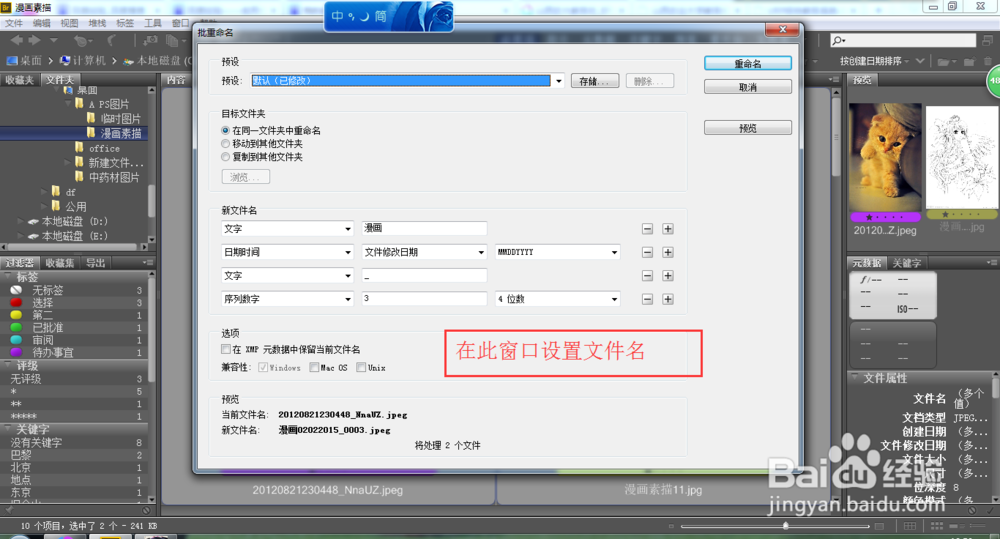1000x539 pixels.
Task: Click the 漫画 text input field
Action: point(424,228)
